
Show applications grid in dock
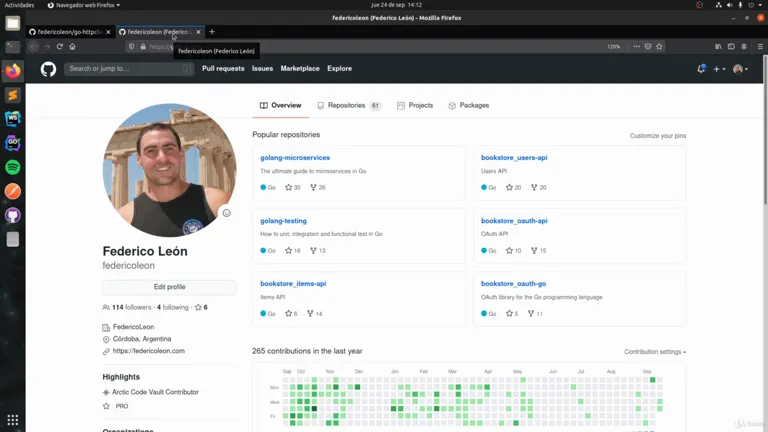pos(13,420)
